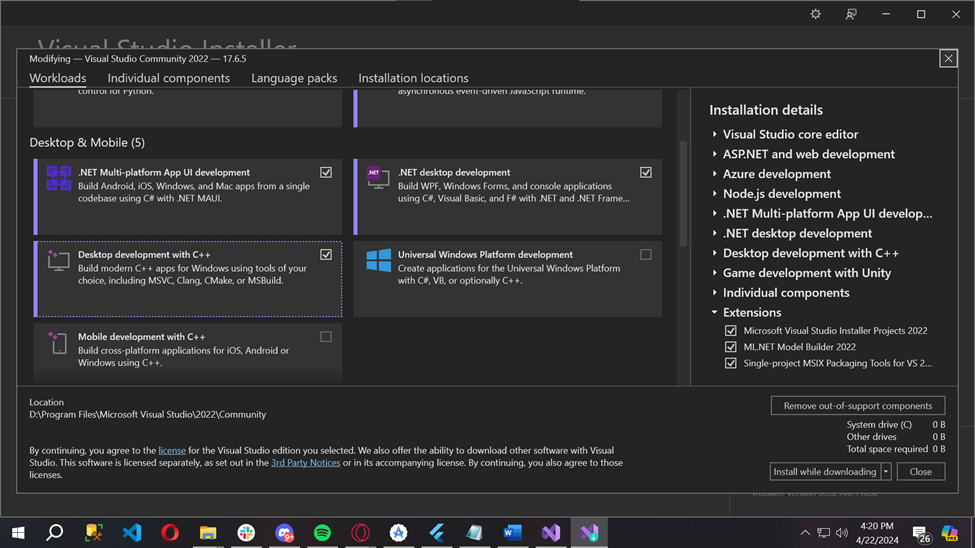Open notification center with 26 badge
Image resolution: width=975 pixels, height=548 pixels.
tap(922, 533)
